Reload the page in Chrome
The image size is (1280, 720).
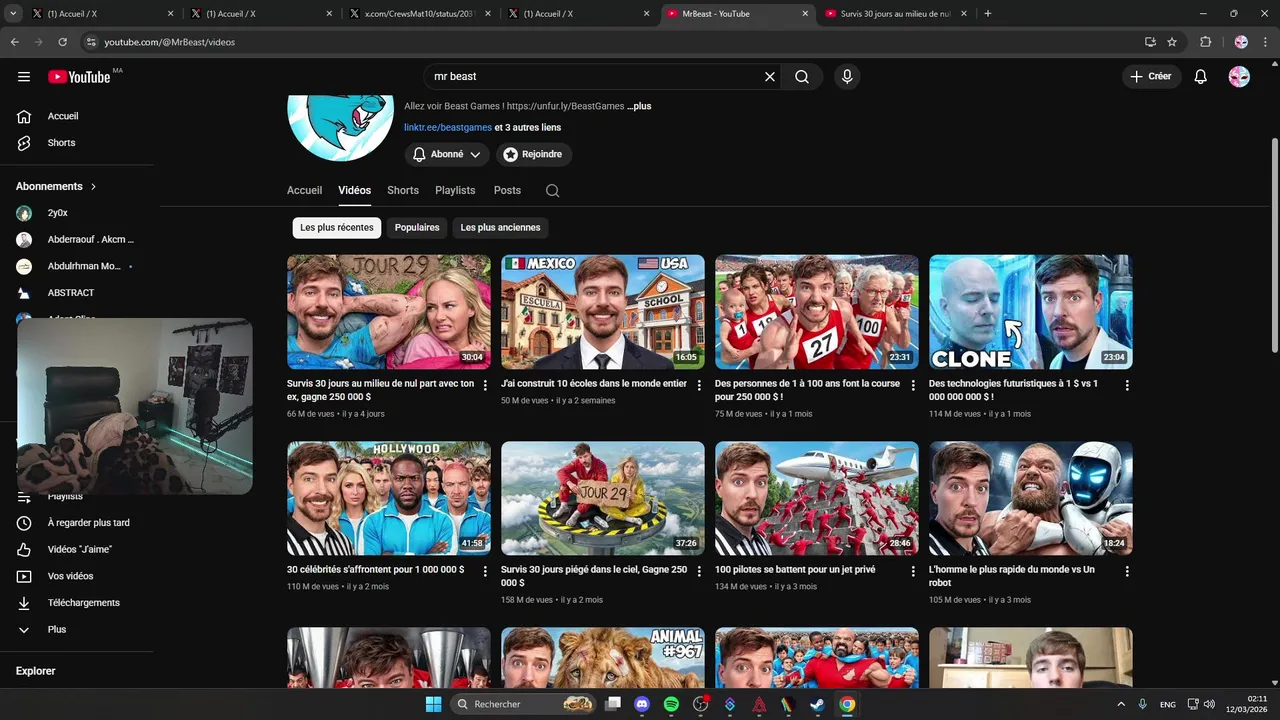[x=63, y=42]
